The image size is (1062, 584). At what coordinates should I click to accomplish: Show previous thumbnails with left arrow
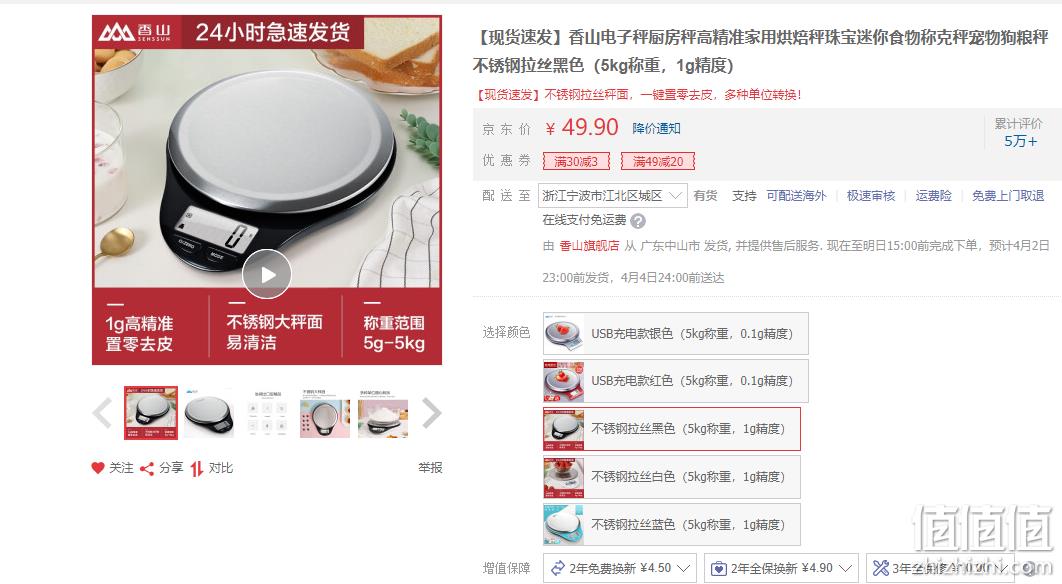pyautogui.click(x=102, y=413)
